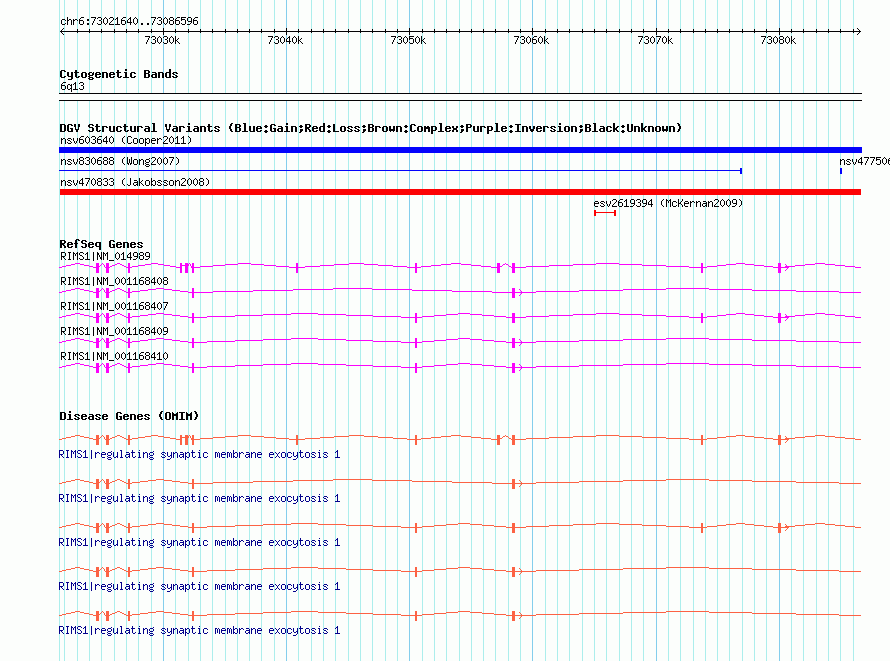890x661 pixels.
Task: Select the Cytogenetic Bands track title
Action: (119, 74)
